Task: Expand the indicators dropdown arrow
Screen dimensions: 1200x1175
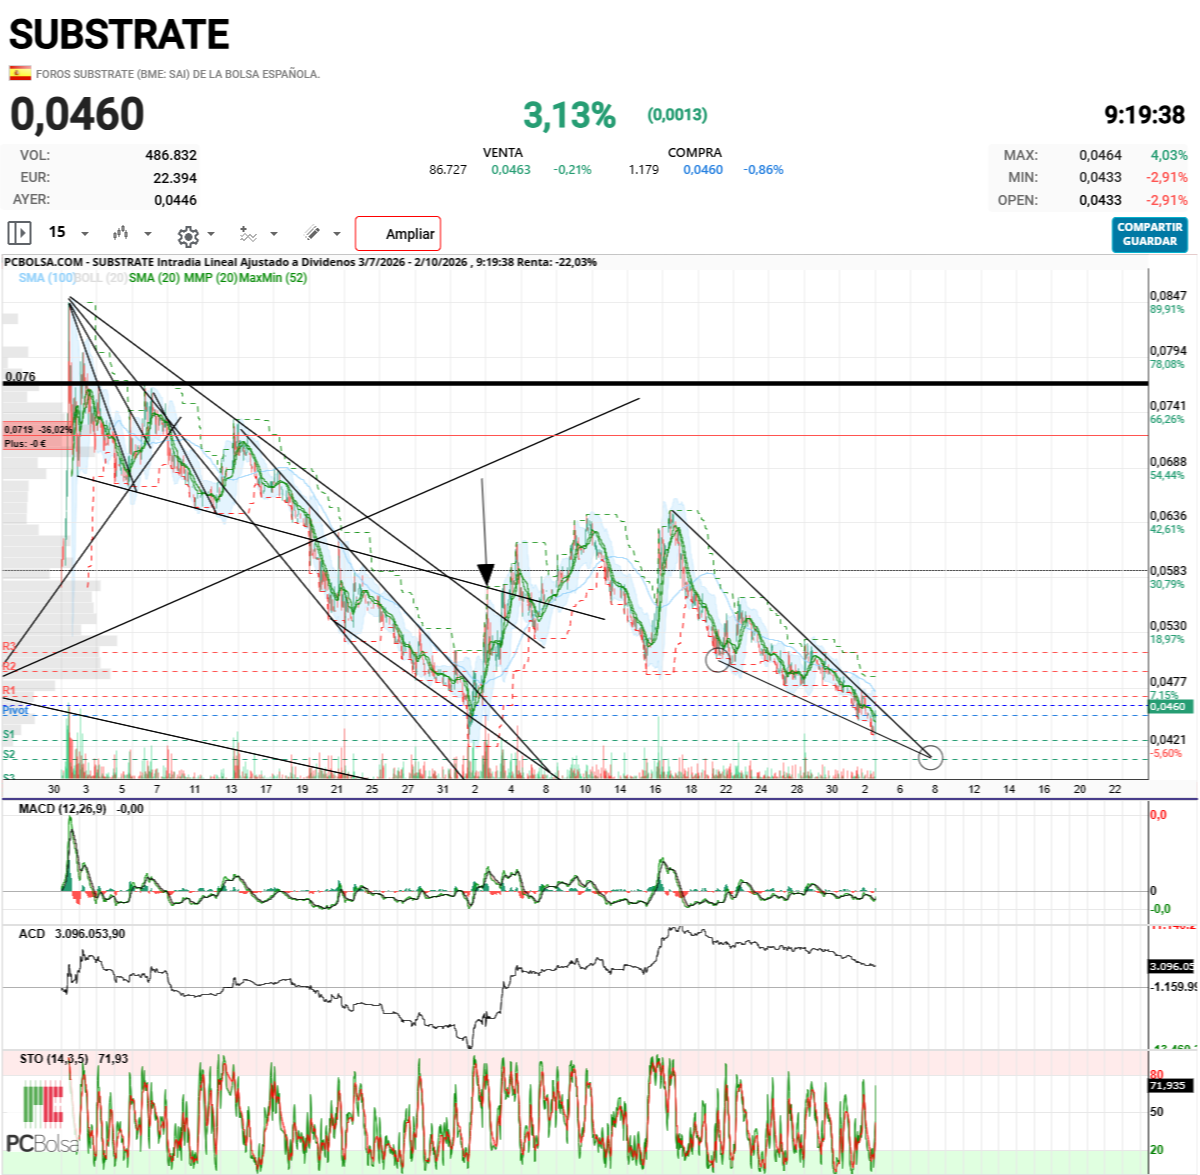Action: tap(274, 234)
